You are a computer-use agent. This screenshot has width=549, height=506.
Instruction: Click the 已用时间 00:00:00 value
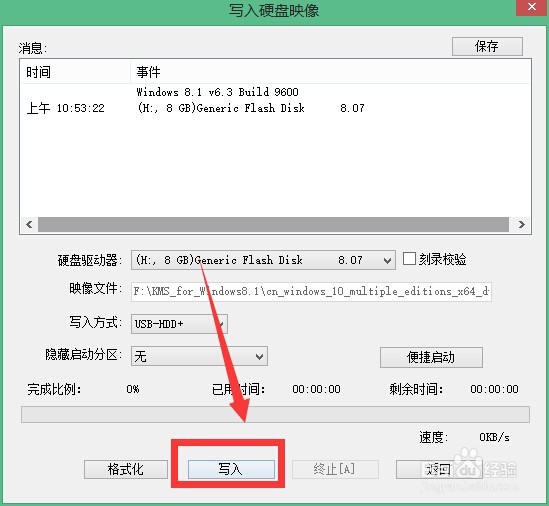(317, 389)
